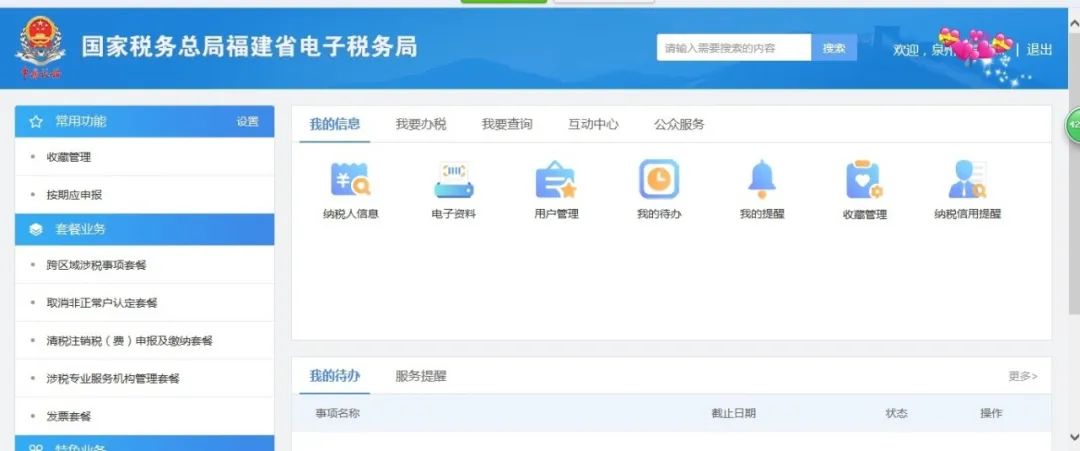Switch to 服务提醒 tab

[421, 377]
